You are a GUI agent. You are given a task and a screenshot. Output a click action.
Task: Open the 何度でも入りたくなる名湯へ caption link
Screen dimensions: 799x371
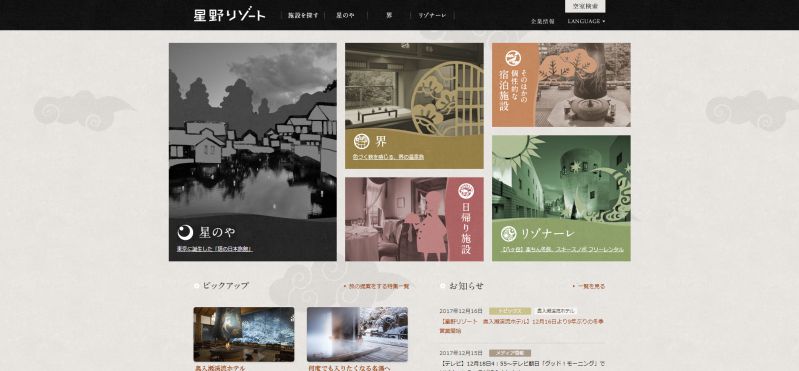click(x=349, y=367)
